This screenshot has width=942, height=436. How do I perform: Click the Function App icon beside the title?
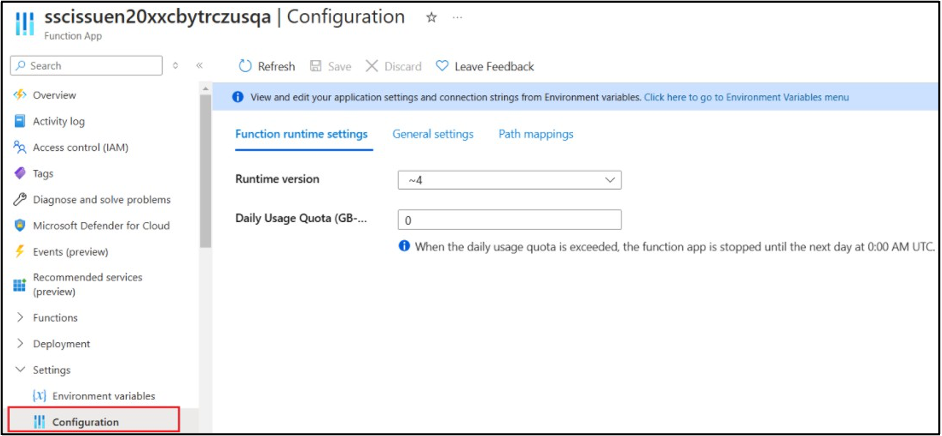point(25,23)
